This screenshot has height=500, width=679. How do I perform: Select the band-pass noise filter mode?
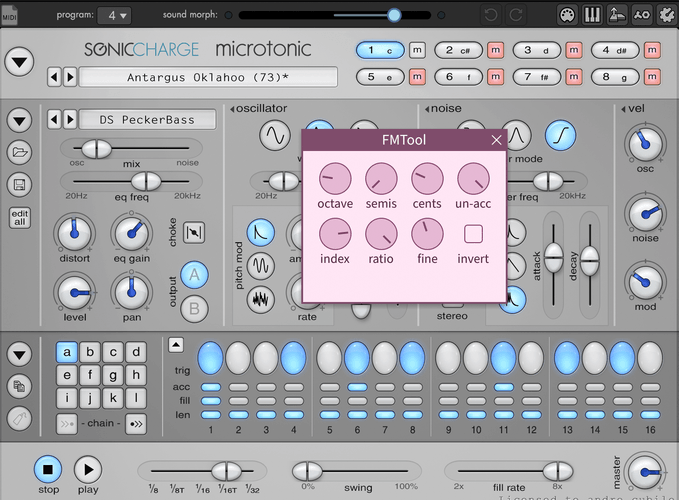tap(517, 135)
